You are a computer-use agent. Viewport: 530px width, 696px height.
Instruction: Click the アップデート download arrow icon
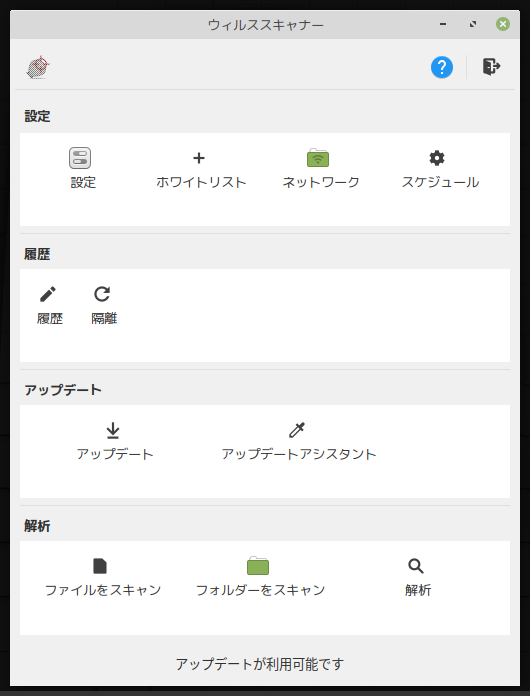(x=113, y=430)
